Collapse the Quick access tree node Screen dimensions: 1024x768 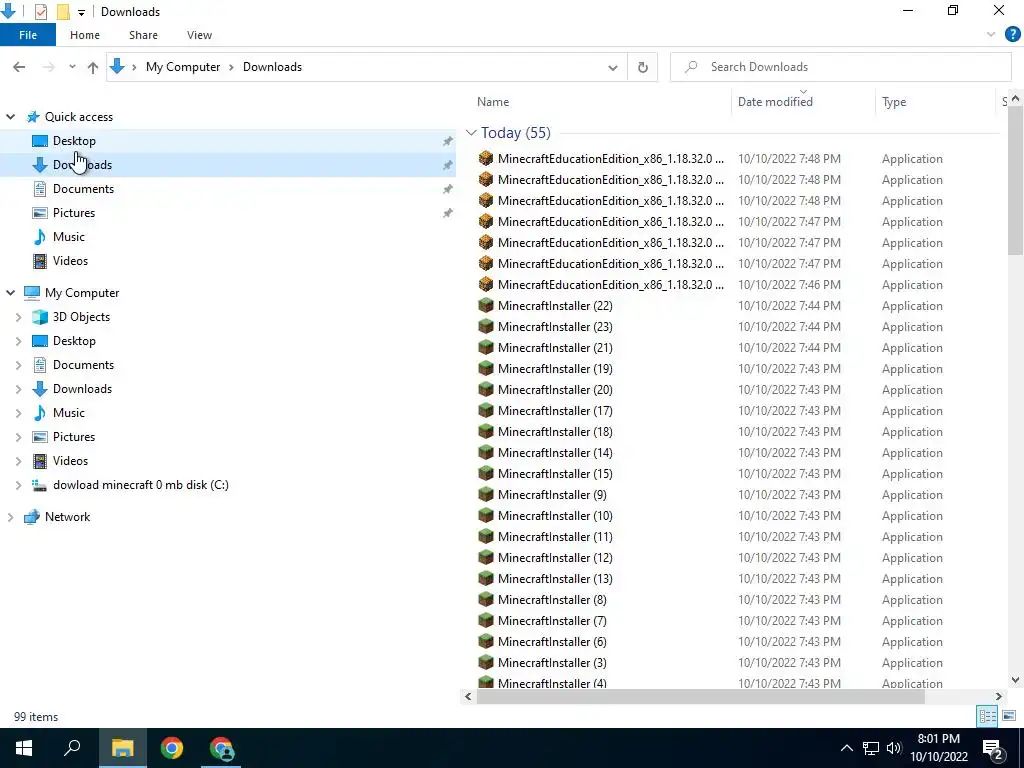coord(10,117)
